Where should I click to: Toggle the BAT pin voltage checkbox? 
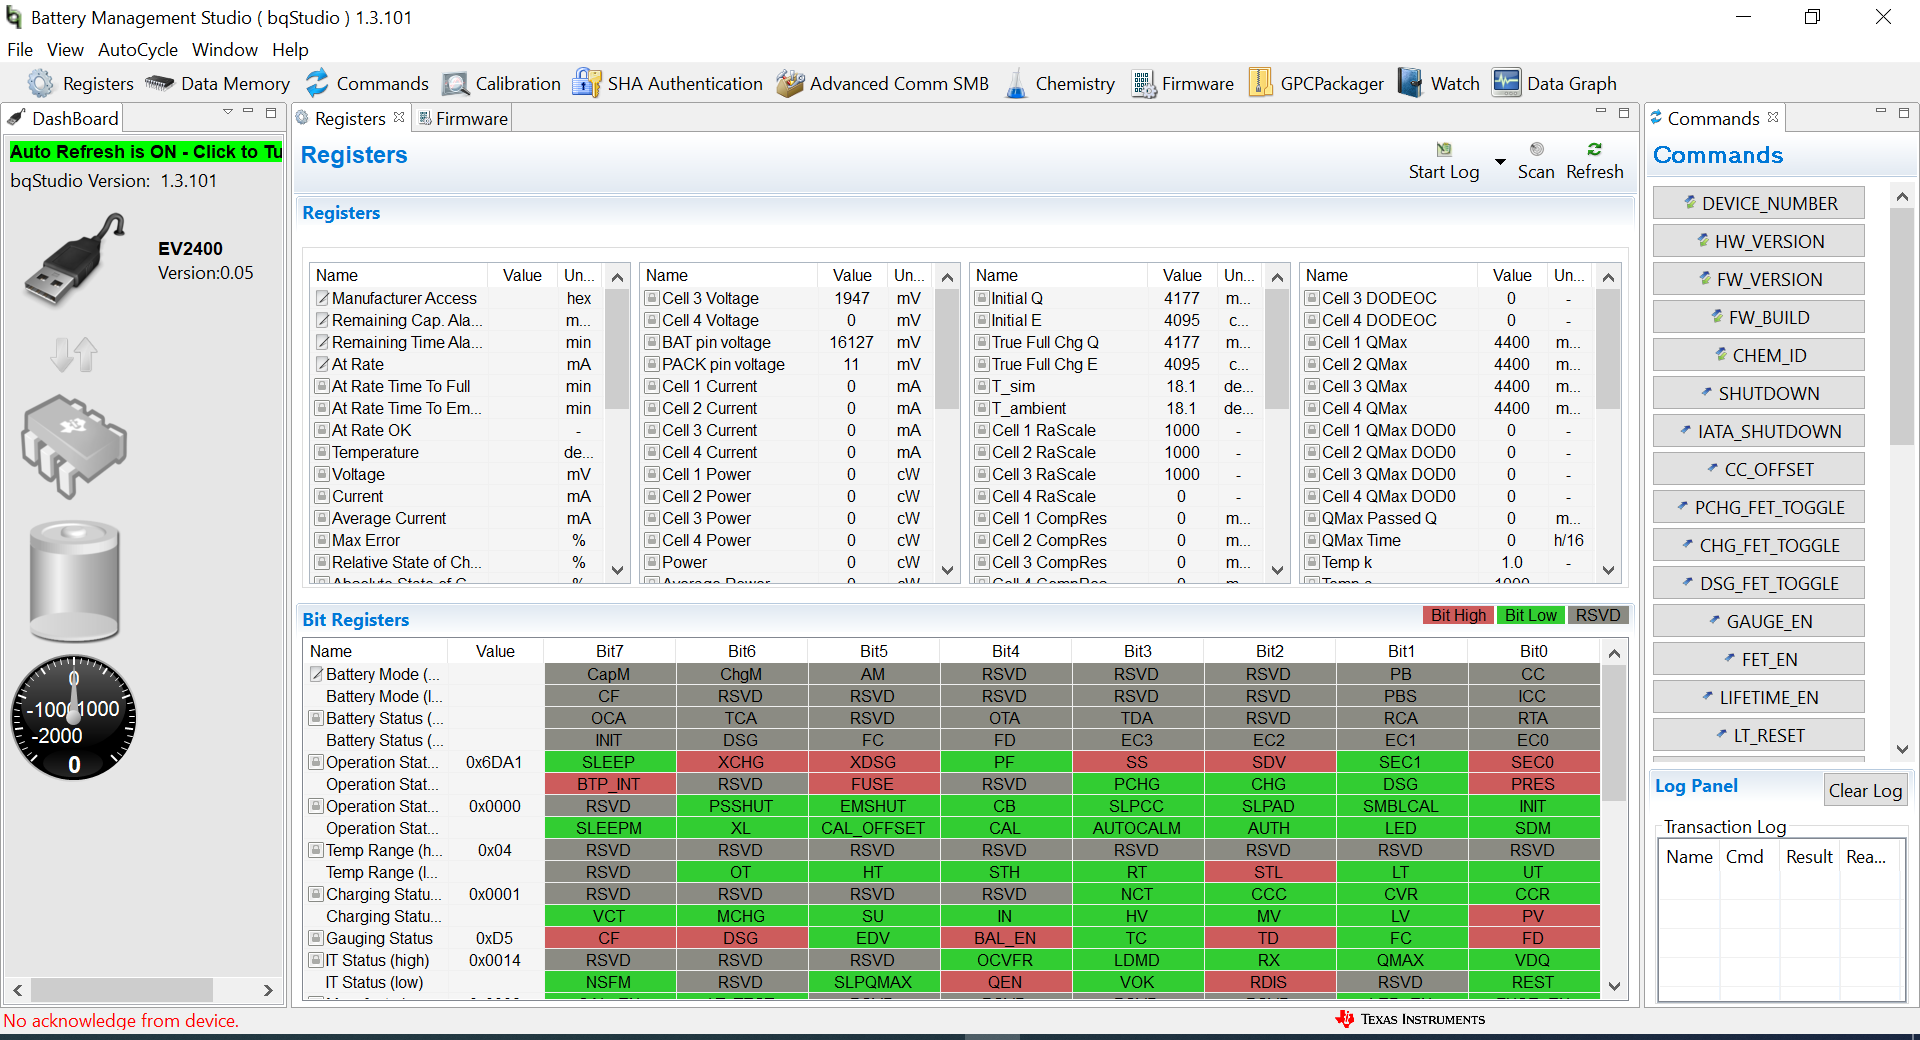pyautogui.click(x=652, y=342)
